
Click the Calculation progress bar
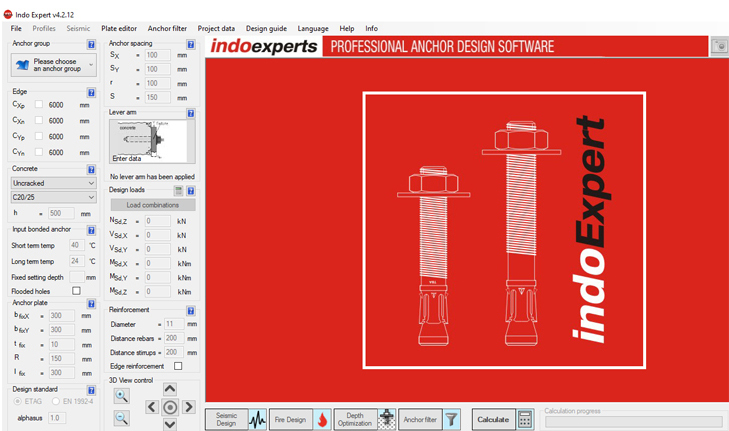pyautogui.click(x=634, y=422)
